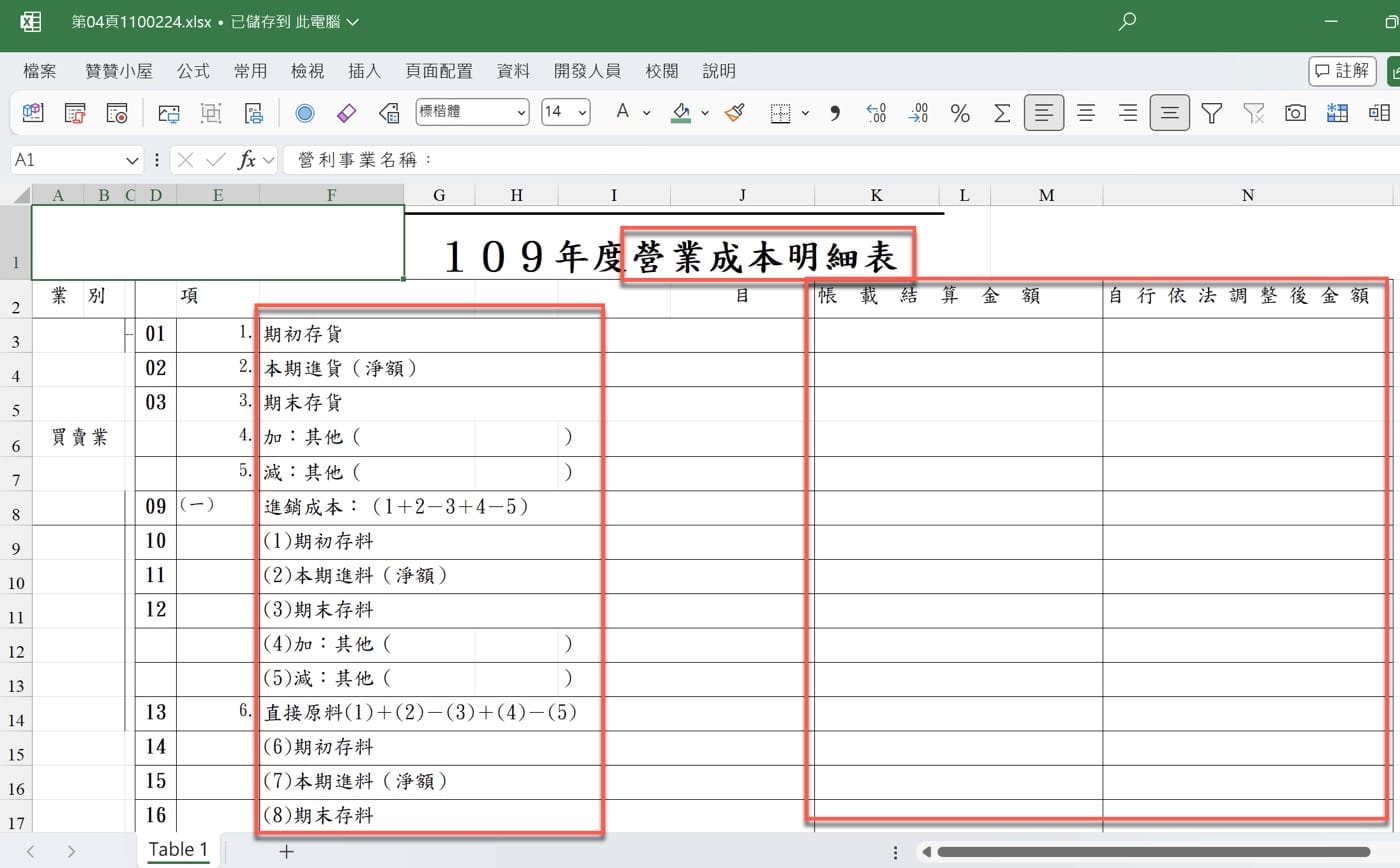This screenshot has width=1400, height=868.
Task: Open the 校閱 ribbon tab
Action: pos(662,71)
